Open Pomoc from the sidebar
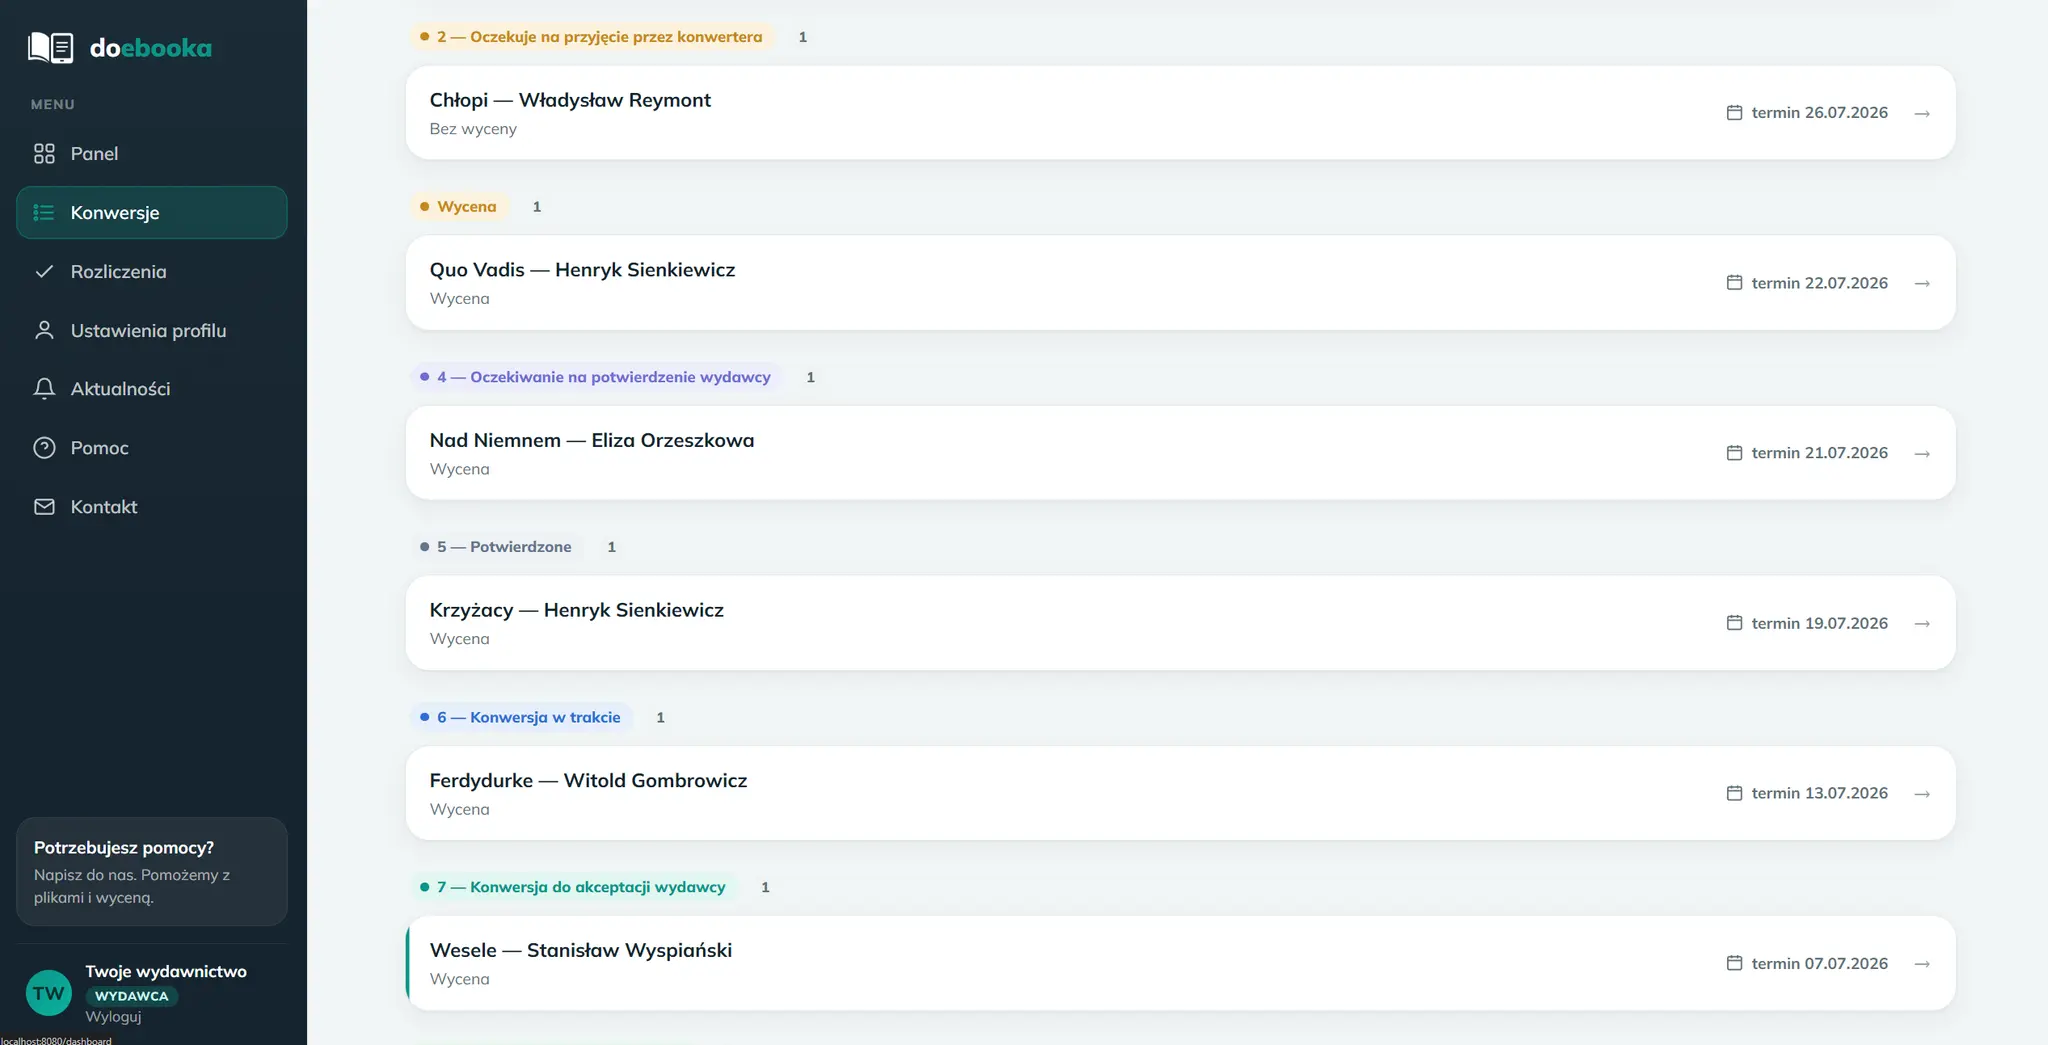This screenshot has width=2048, height=1045. tap(152, 448)
